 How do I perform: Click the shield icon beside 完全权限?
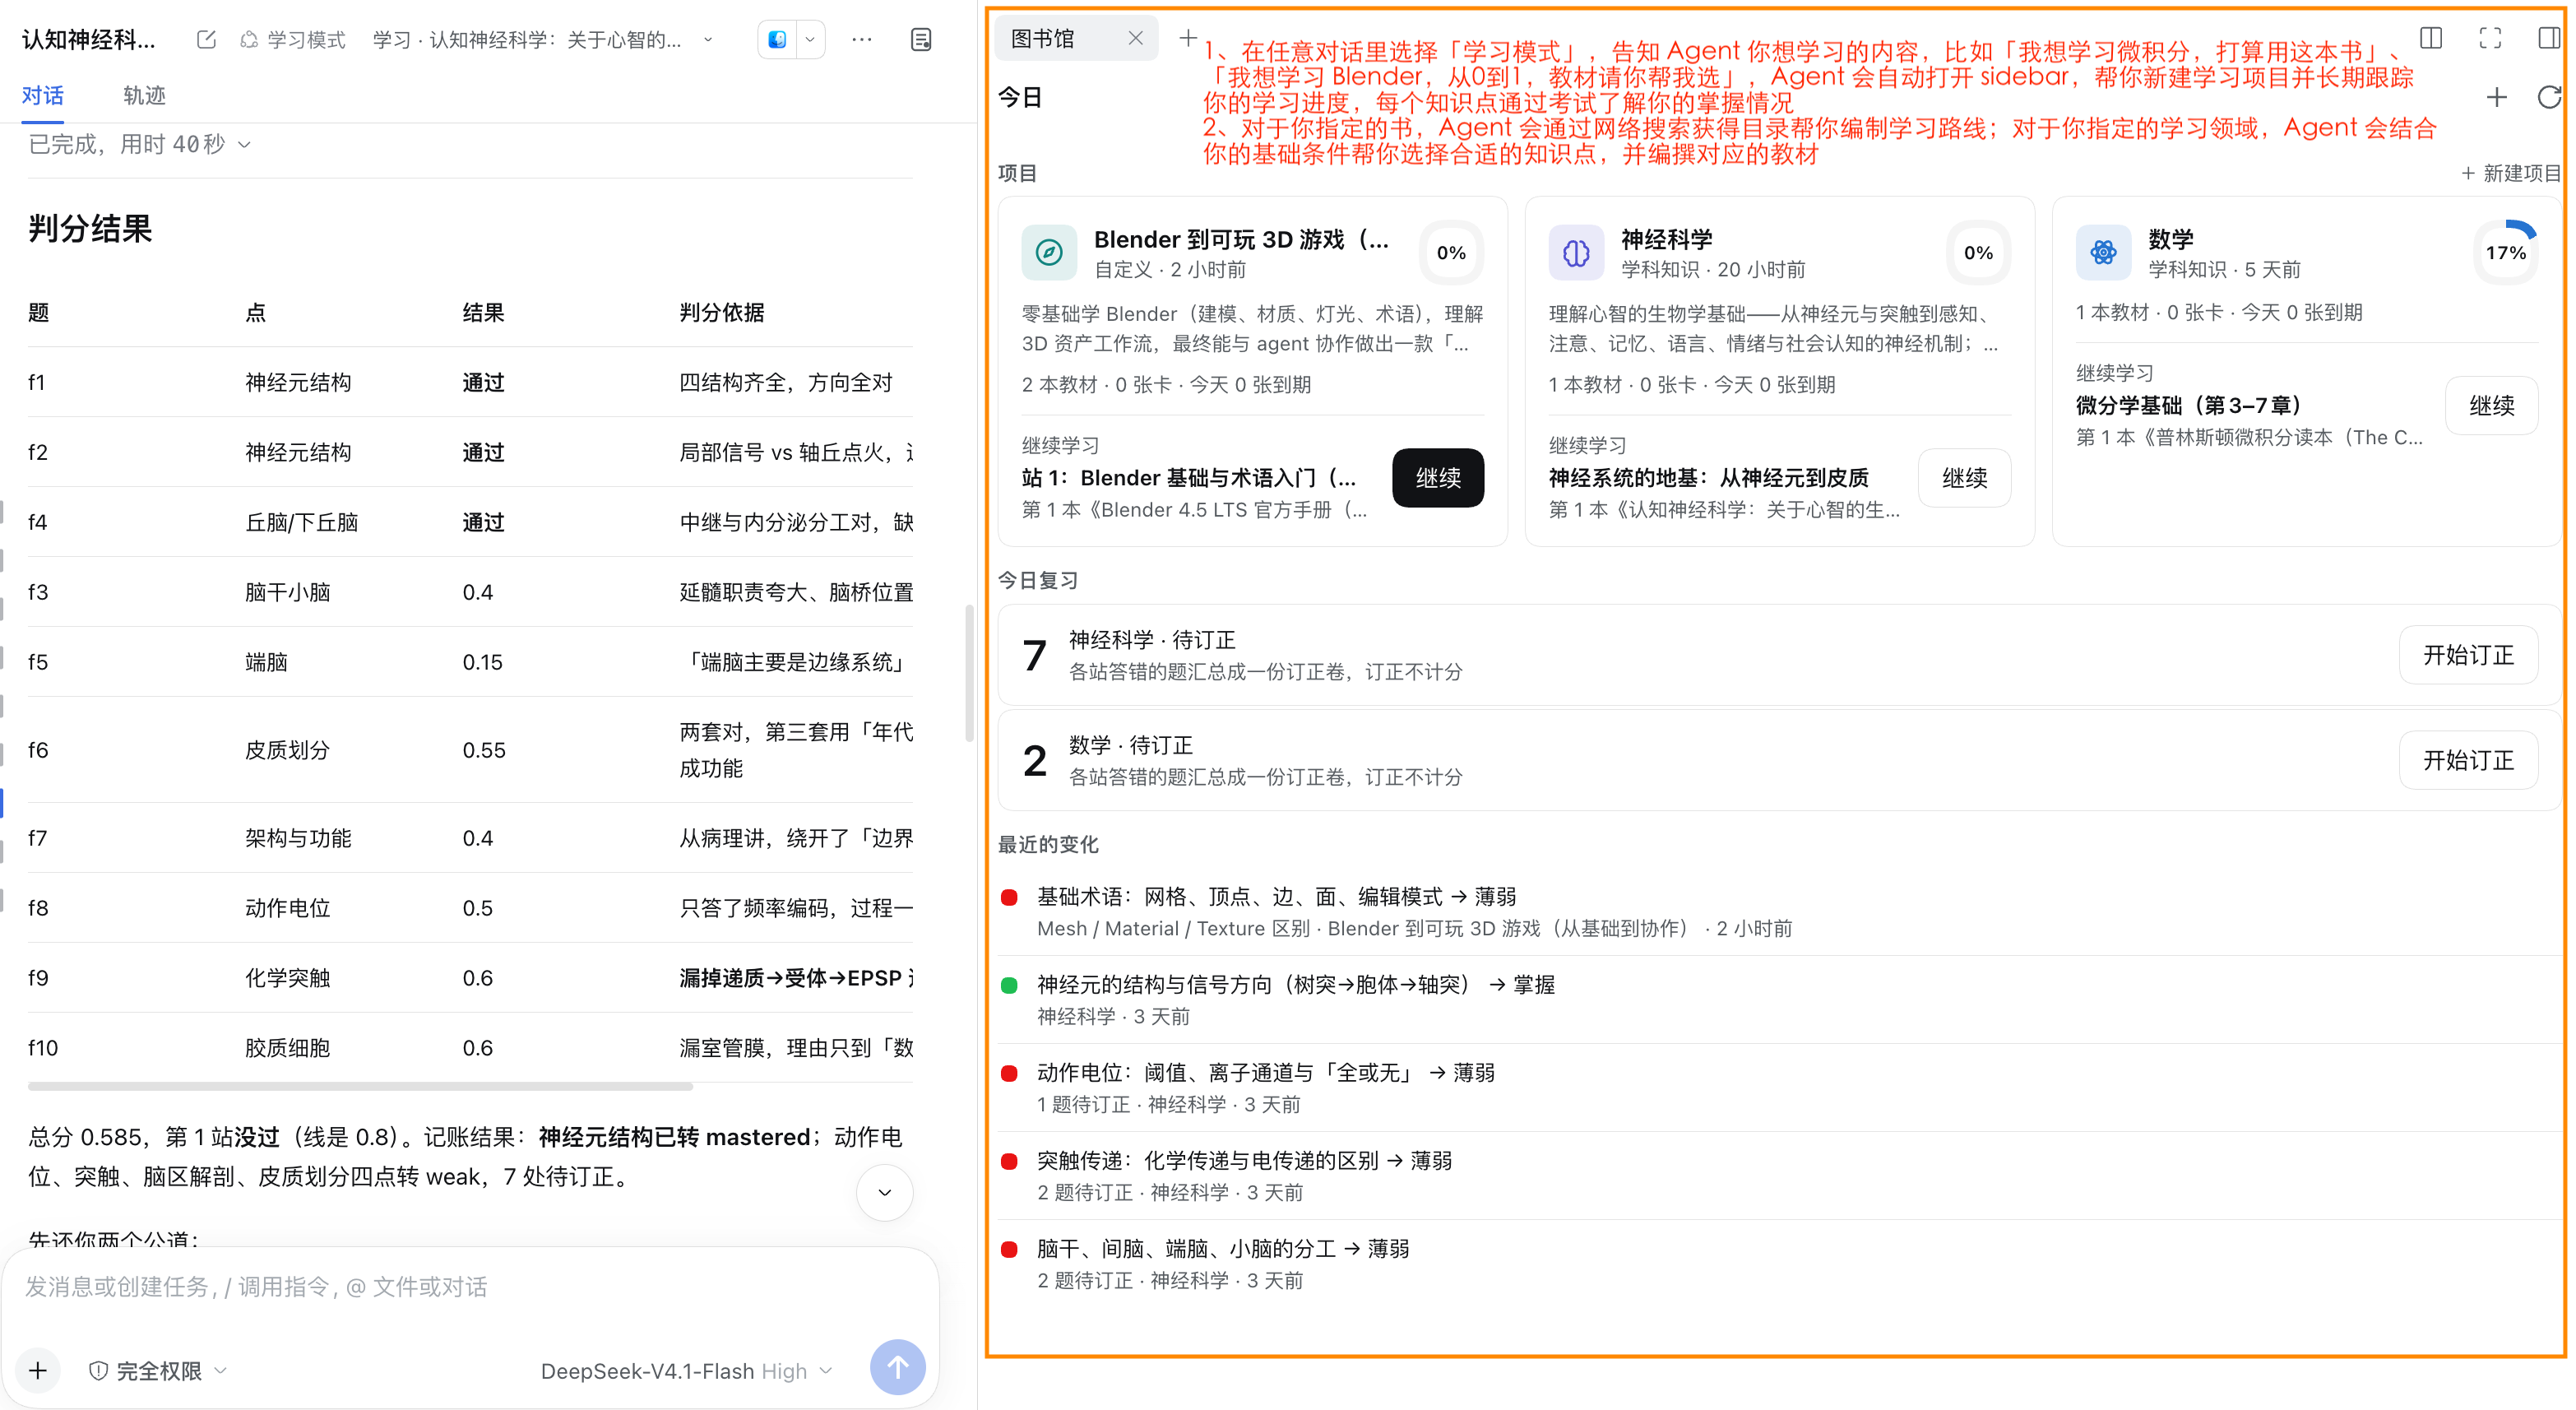click(98, 1371)
